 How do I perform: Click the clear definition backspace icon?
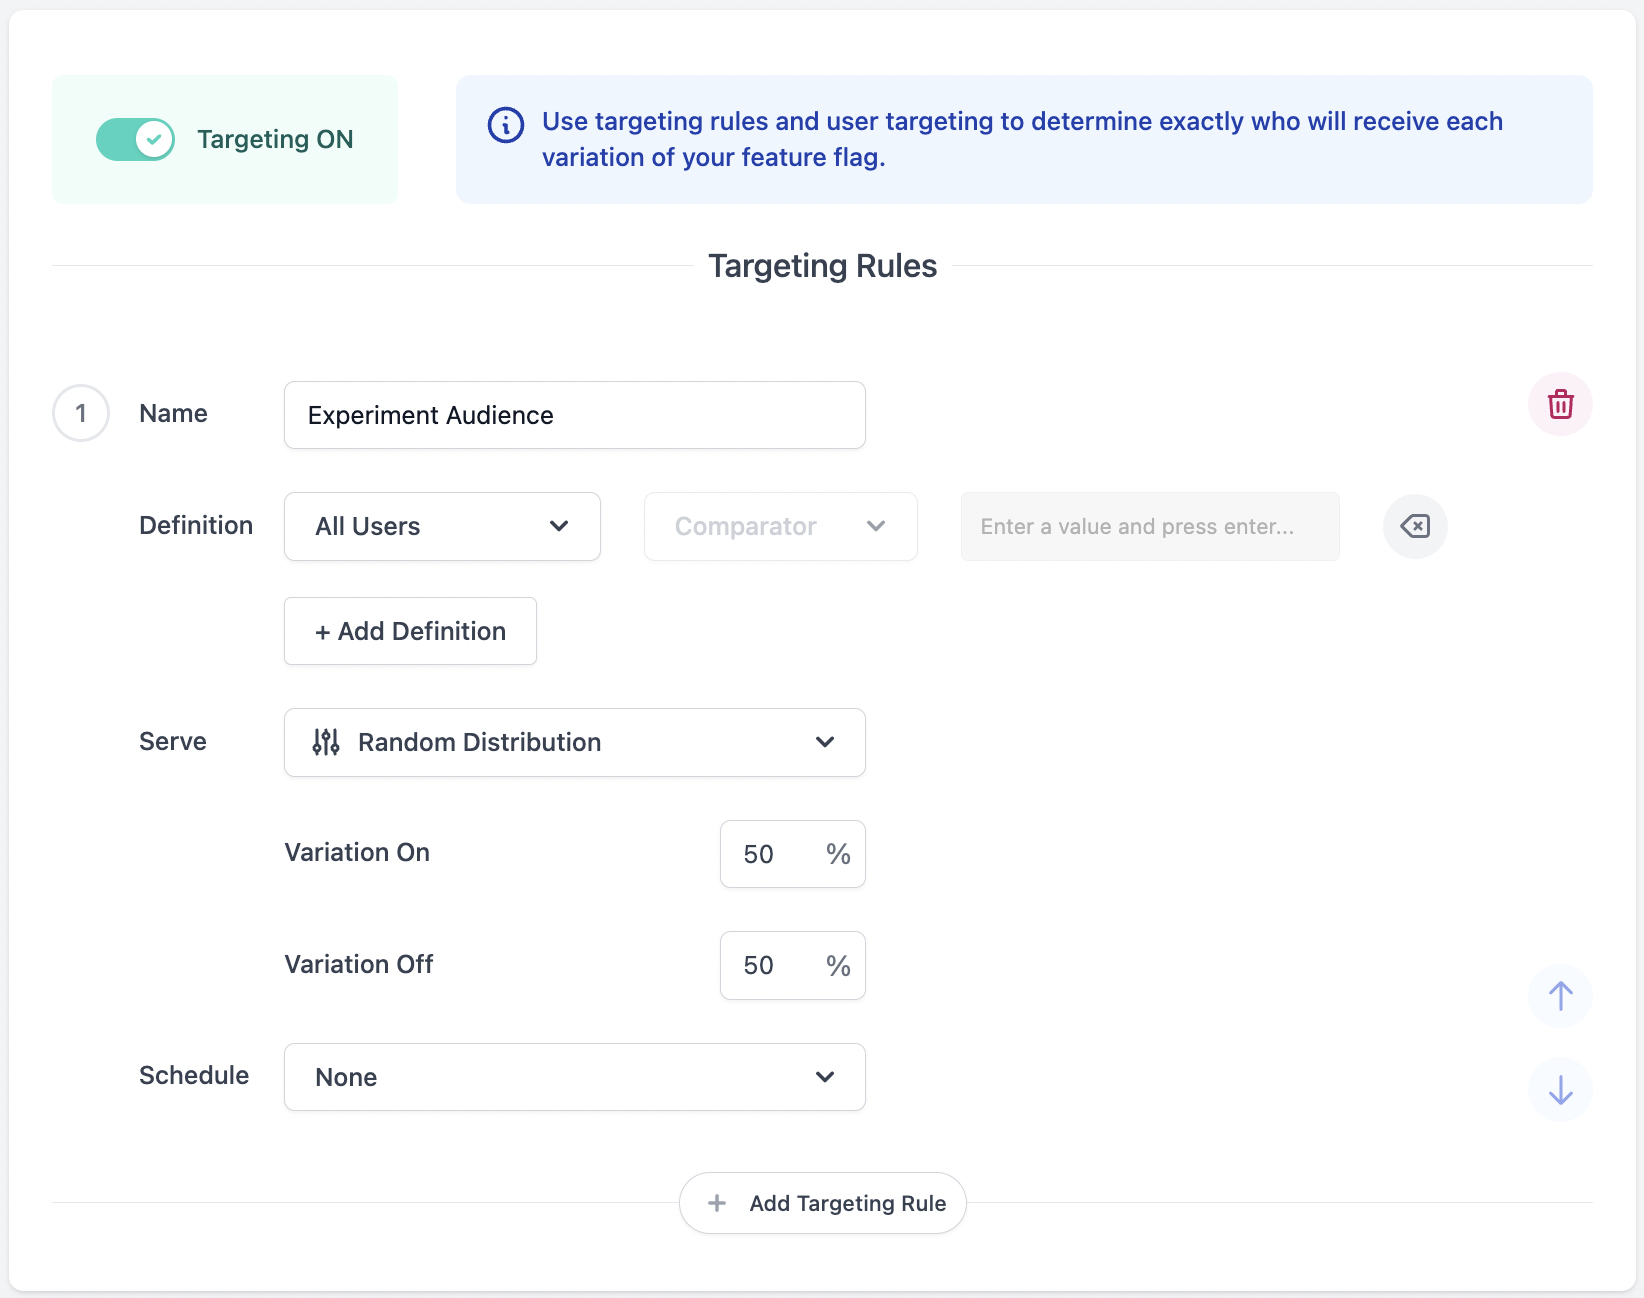[1415, 526]
